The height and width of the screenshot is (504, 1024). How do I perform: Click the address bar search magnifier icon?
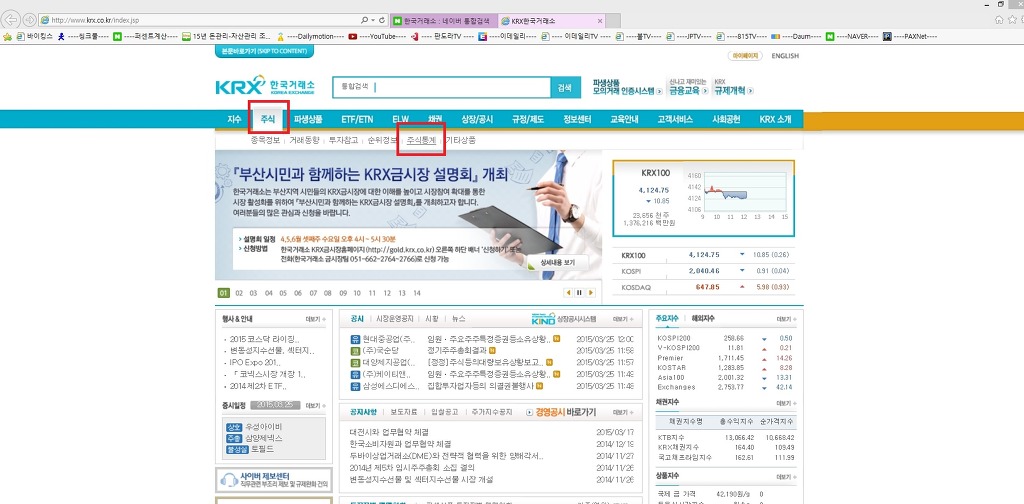tap(364, 20)
